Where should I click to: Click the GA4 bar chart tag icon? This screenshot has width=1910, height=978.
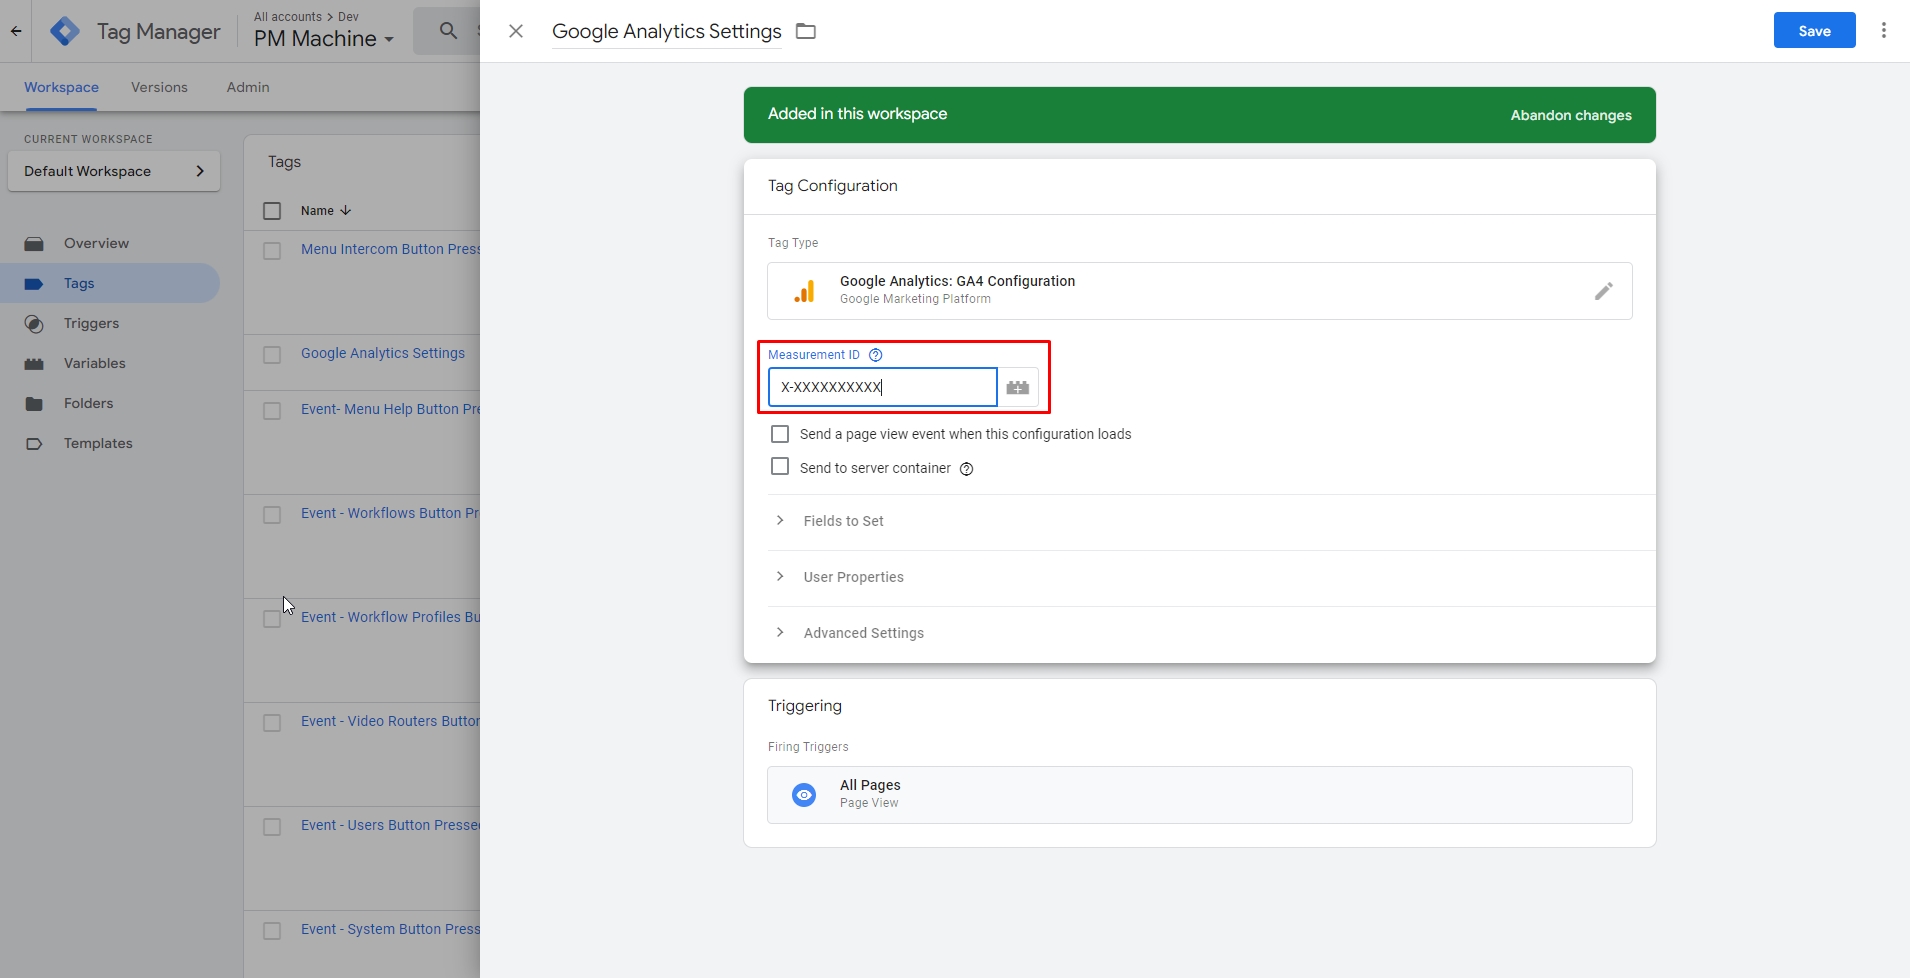click(804, 291)
